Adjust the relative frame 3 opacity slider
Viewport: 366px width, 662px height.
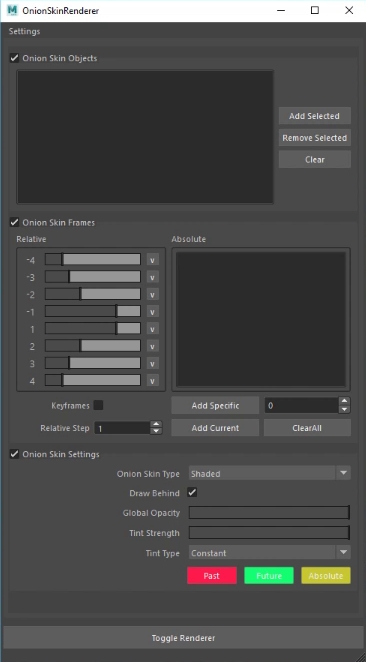point(93,363)
